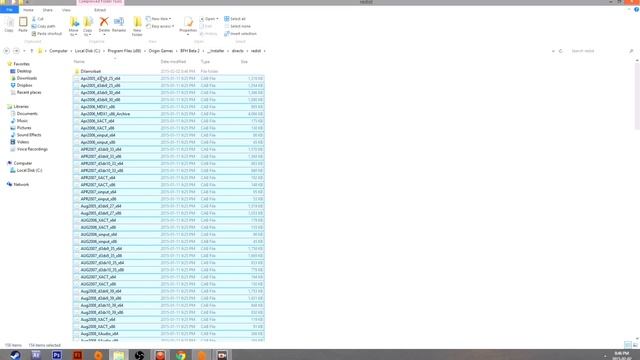Image resolution: width=640 pixels, height=360 pixels.
Task: Open the OBS icon on the taskbar
Action: 139,355
